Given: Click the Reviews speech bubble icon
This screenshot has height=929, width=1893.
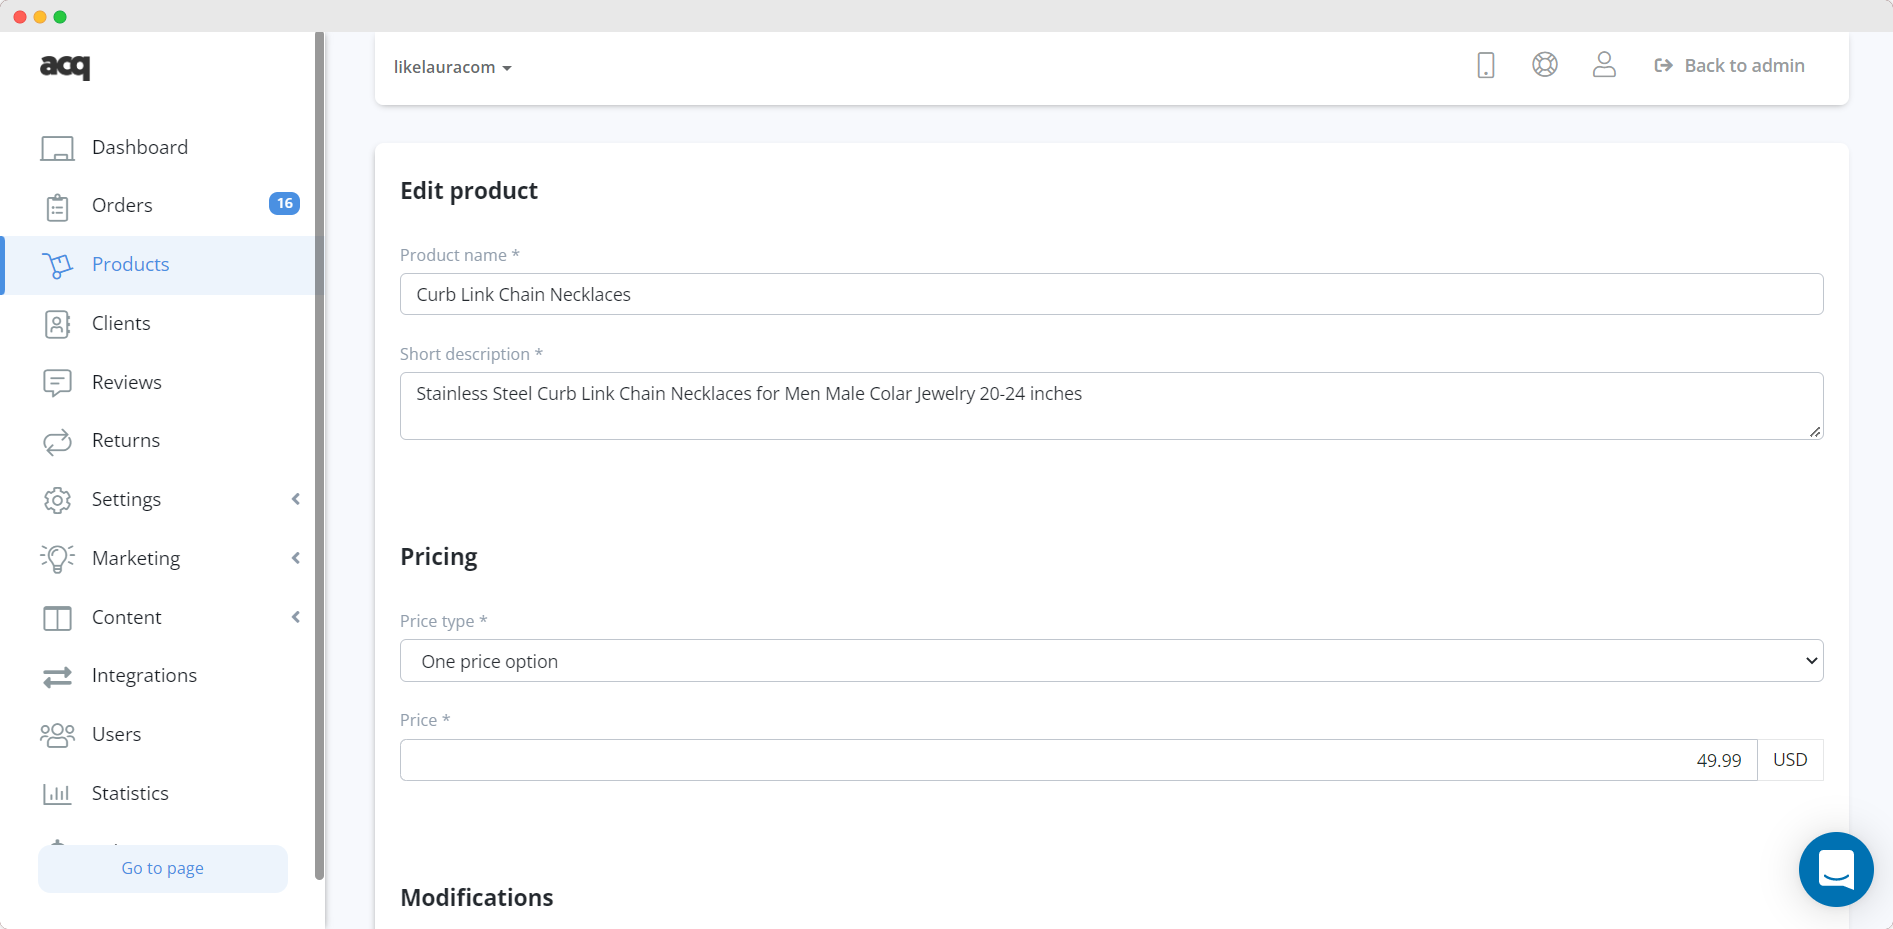Looking at the screenshot, I should point(57,383).
